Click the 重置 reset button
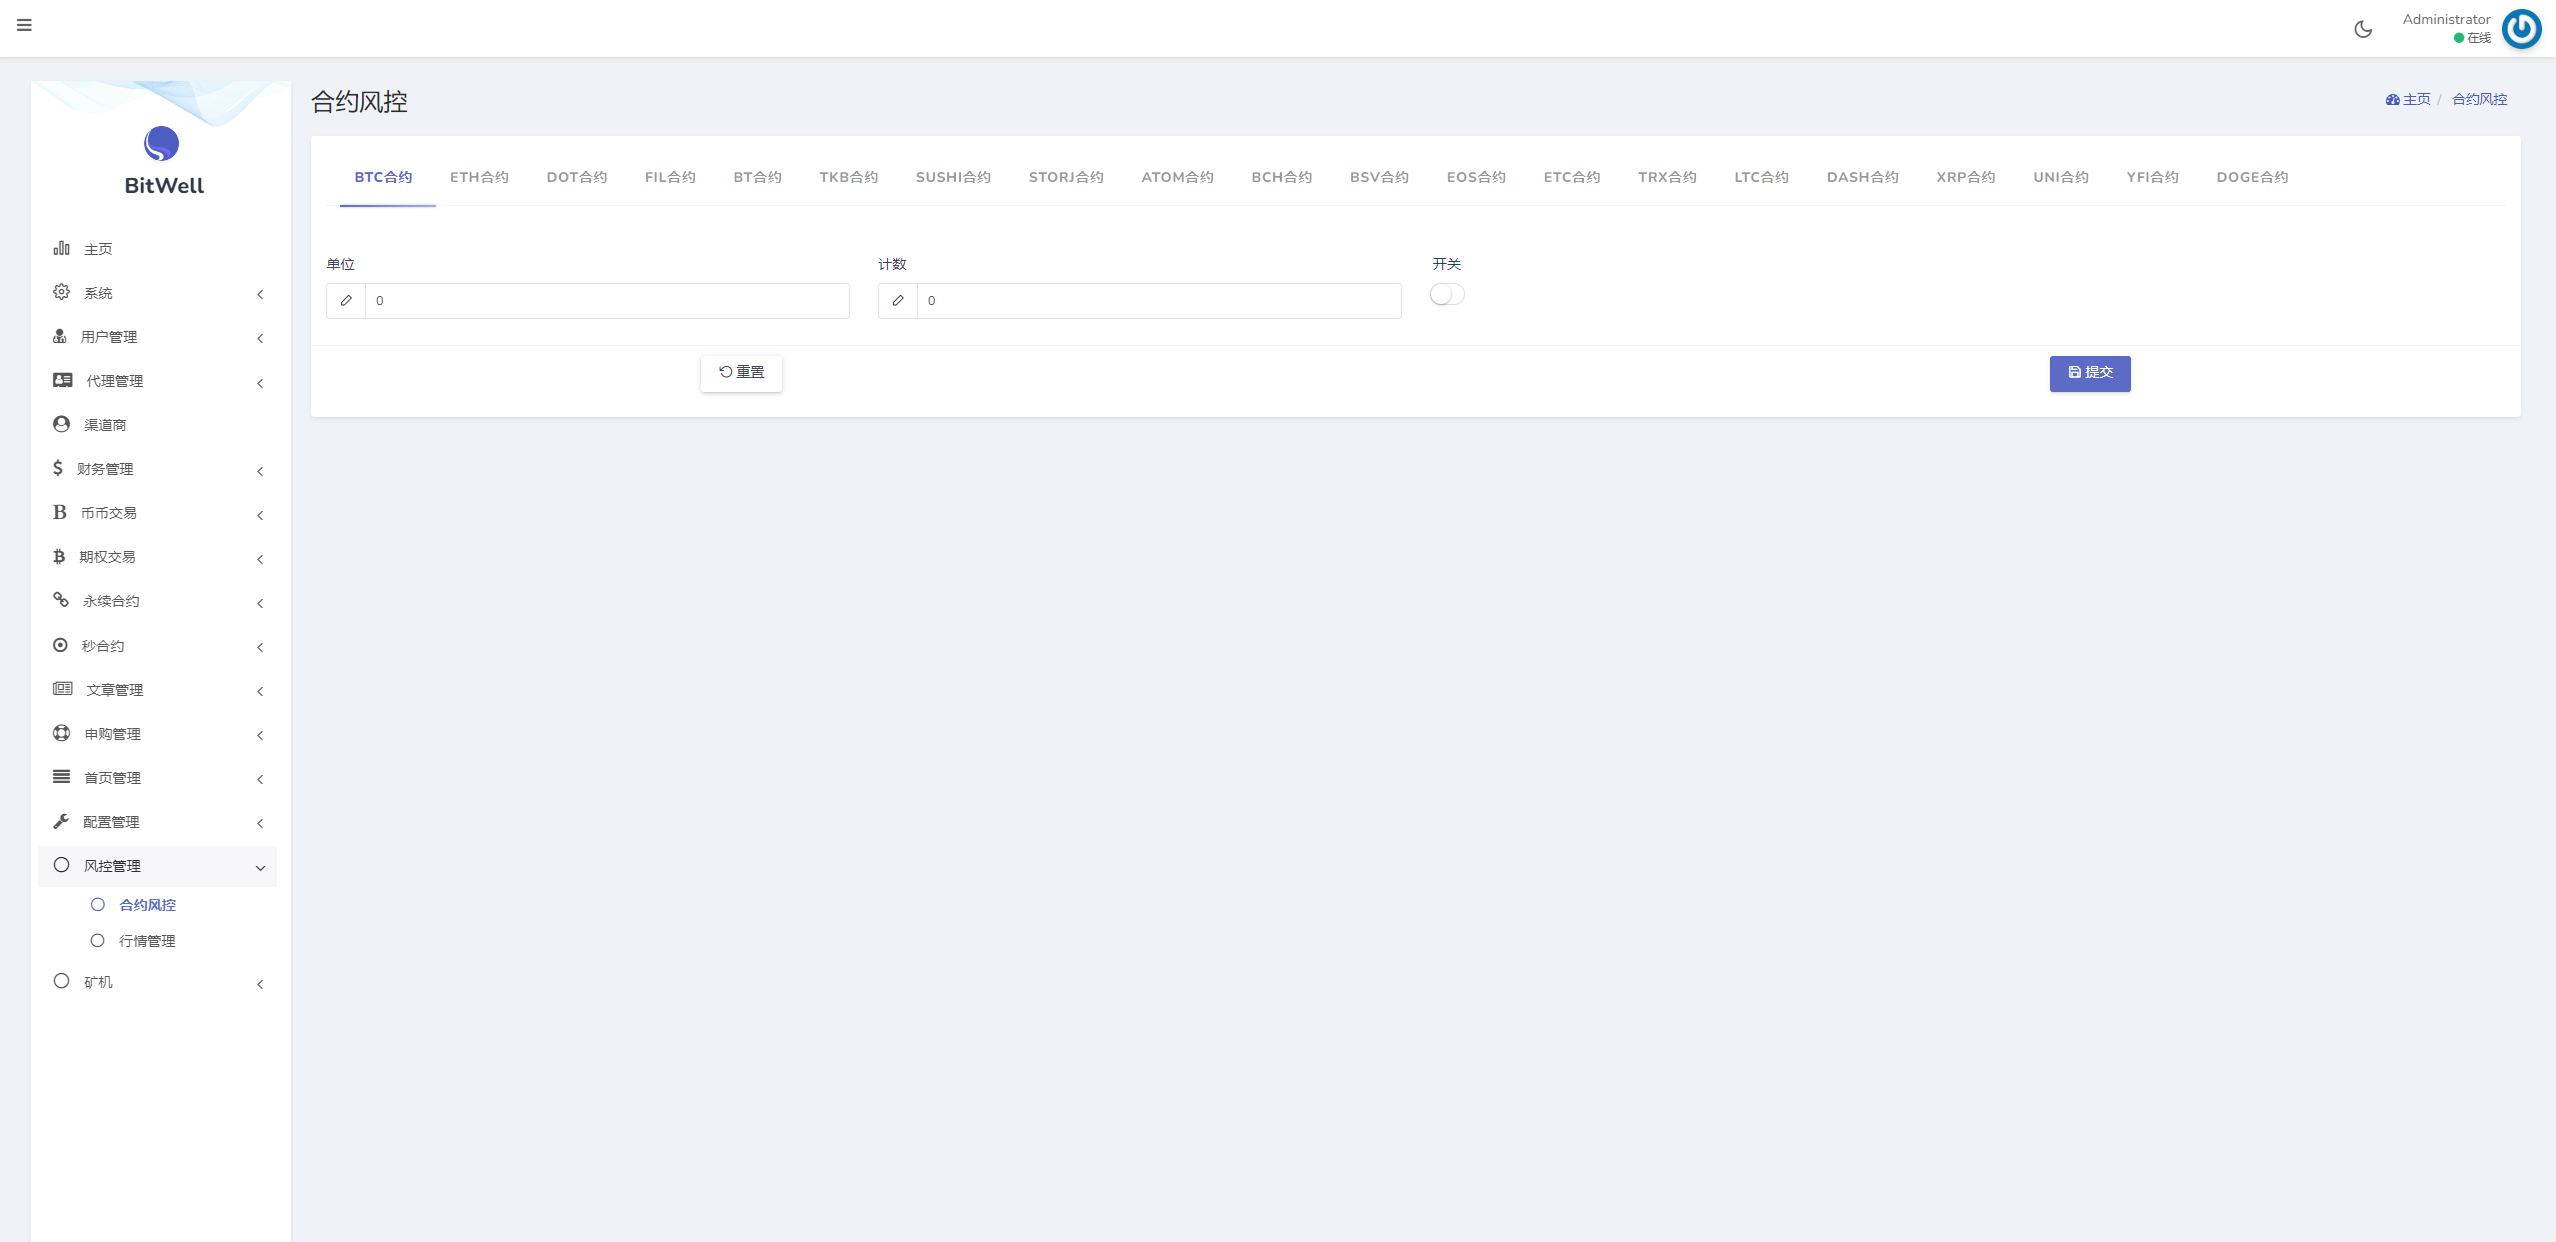 click(x=741, y=373)
